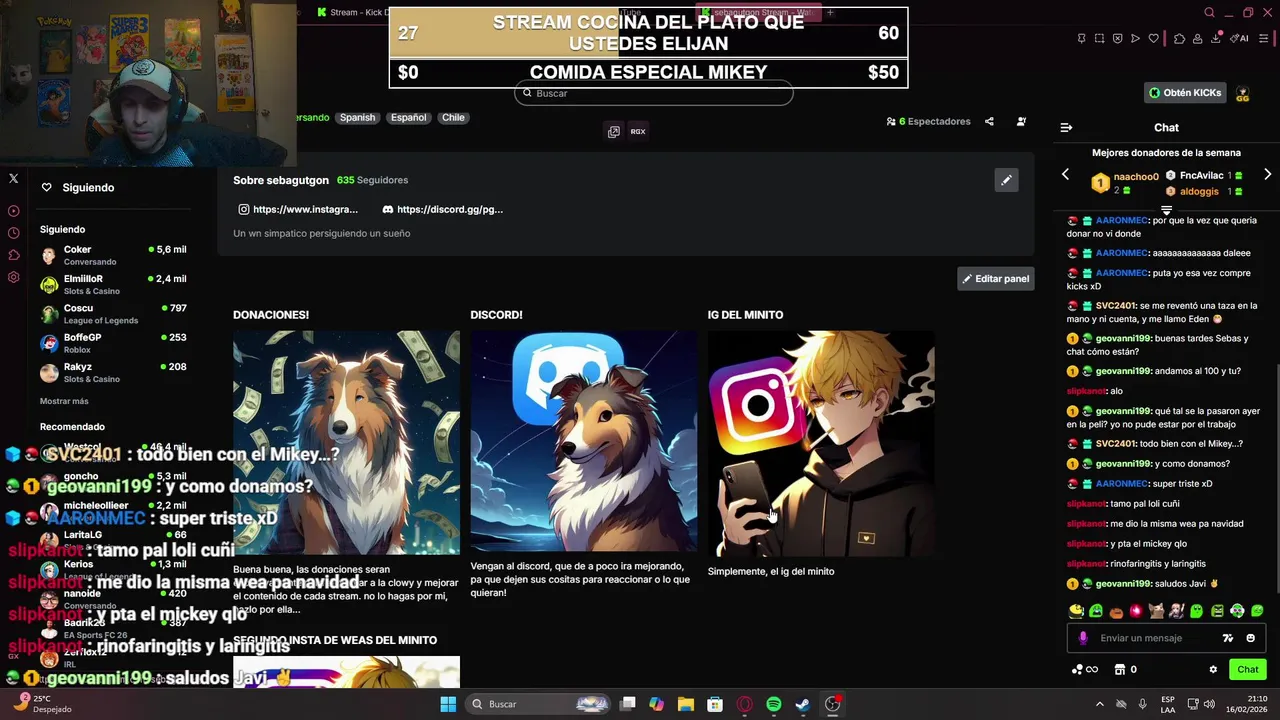Viewport: 1280px width, 720px height.
Task: Click the shop icon showing 0 below chat
Action: [1126, 670]
